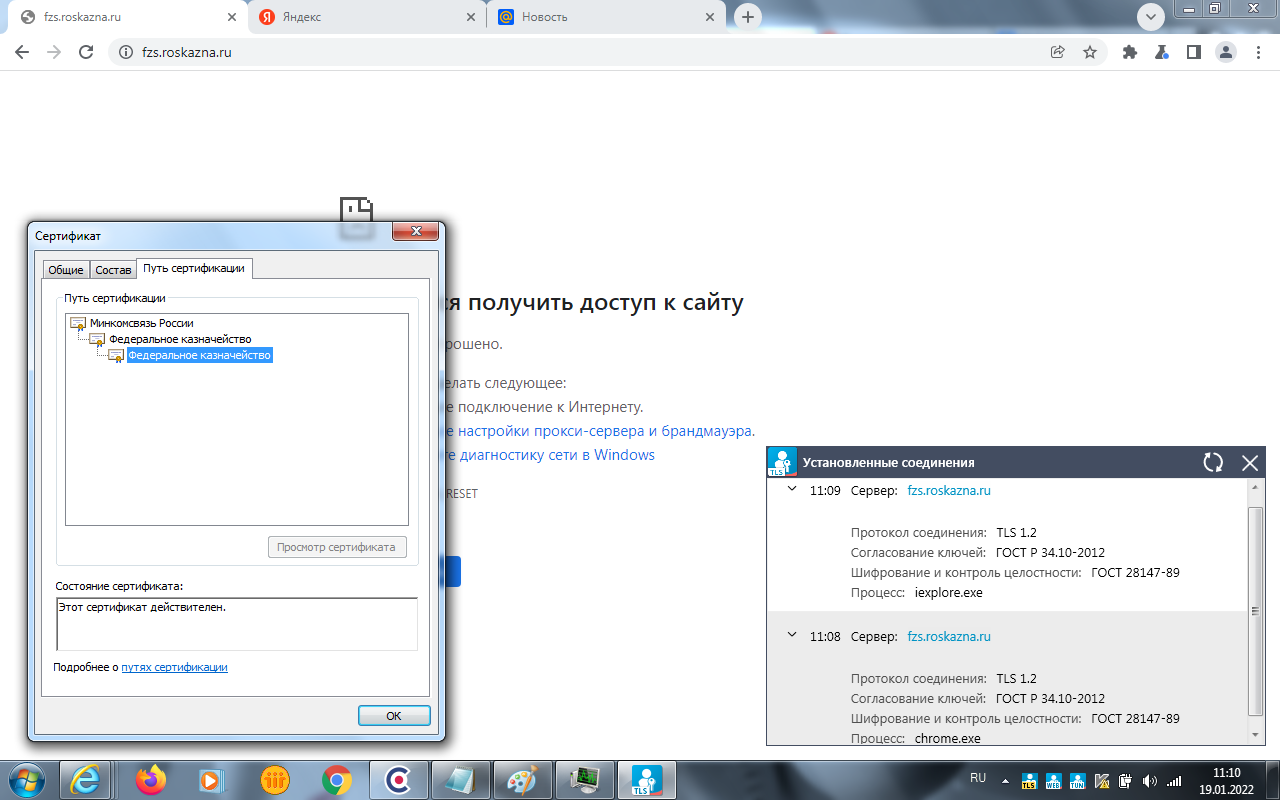Screen dimensions: 1280x800
Task: Click the site info icon in the address bar
Action: coord(125,52)
